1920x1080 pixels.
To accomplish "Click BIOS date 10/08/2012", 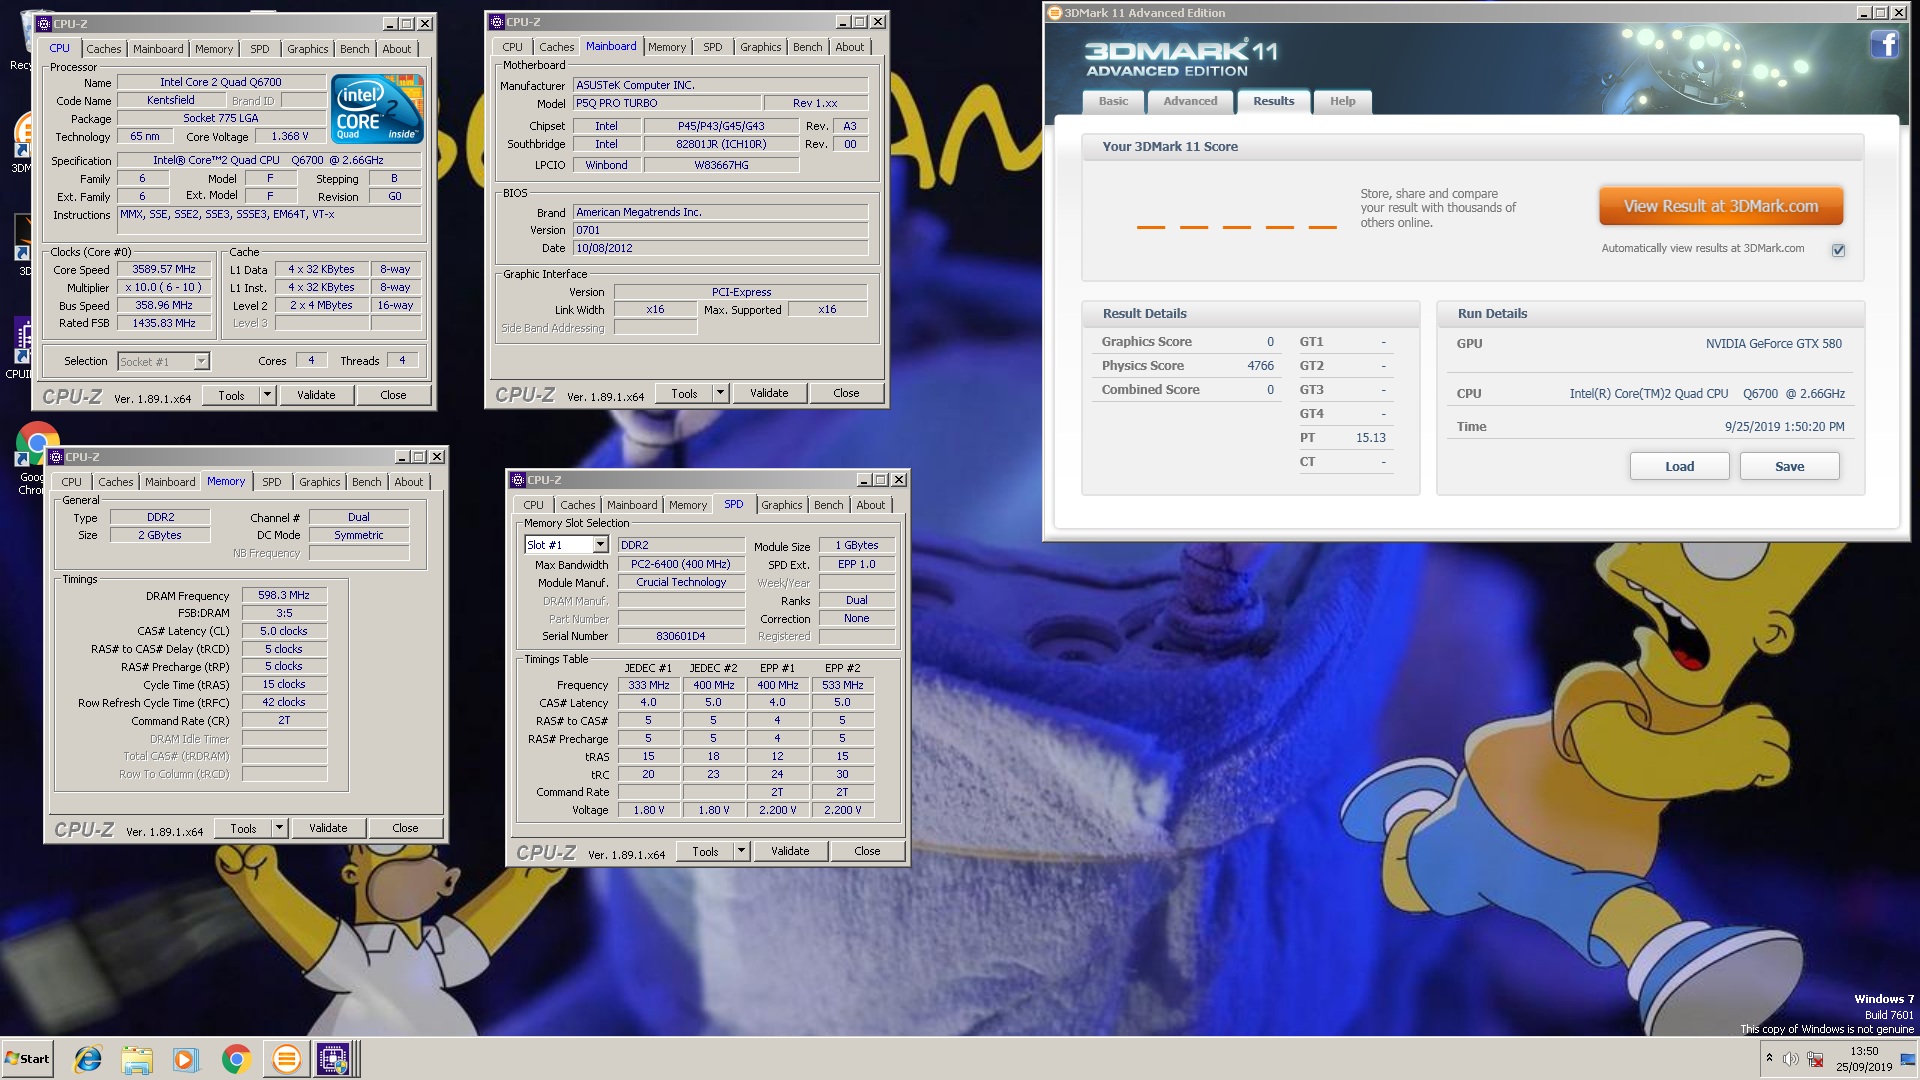I will [720, 248].
